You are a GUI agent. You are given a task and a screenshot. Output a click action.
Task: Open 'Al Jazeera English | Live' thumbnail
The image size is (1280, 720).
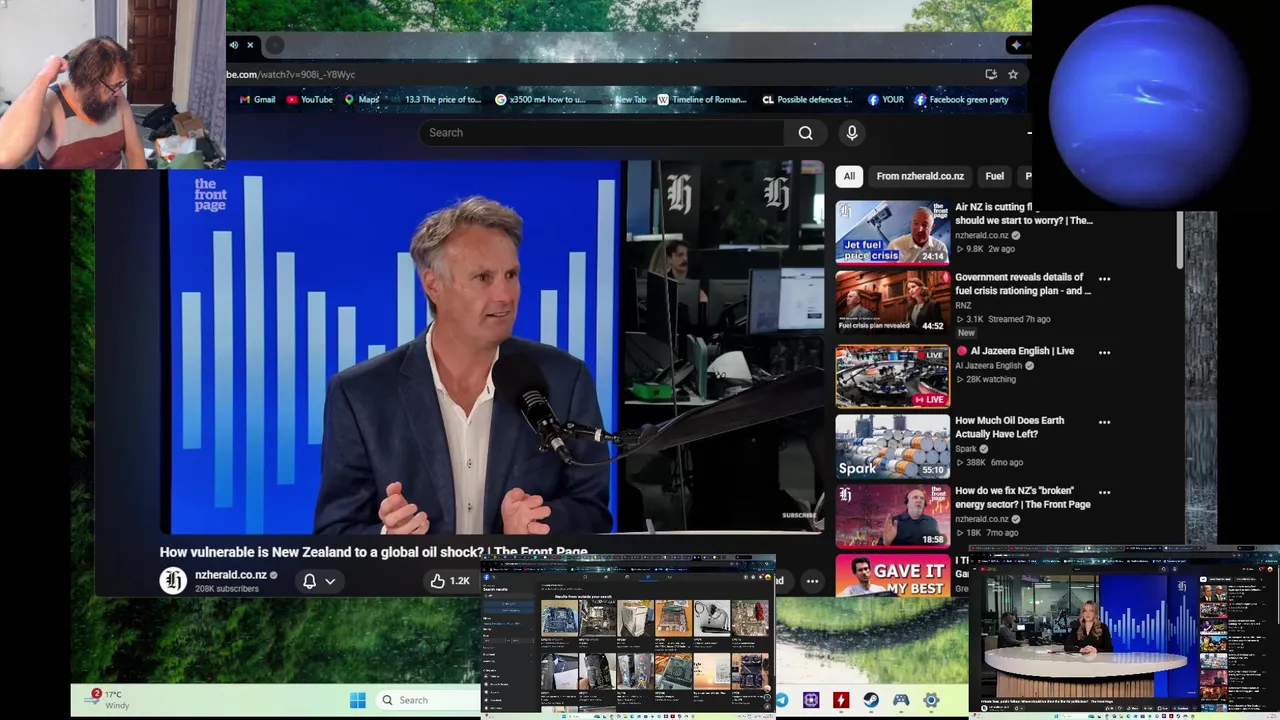[x=893, y=377]
